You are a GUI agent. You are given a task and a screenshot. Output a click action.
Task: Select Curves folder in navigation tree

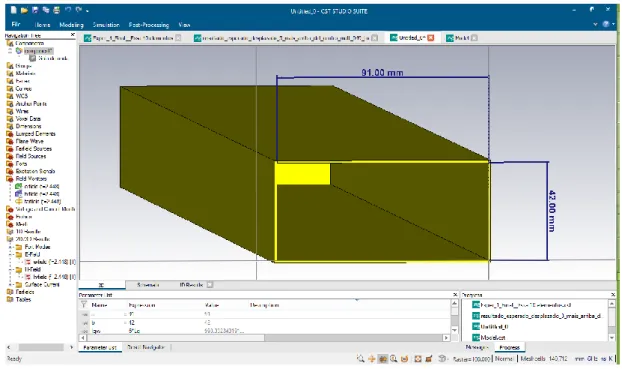23,88
